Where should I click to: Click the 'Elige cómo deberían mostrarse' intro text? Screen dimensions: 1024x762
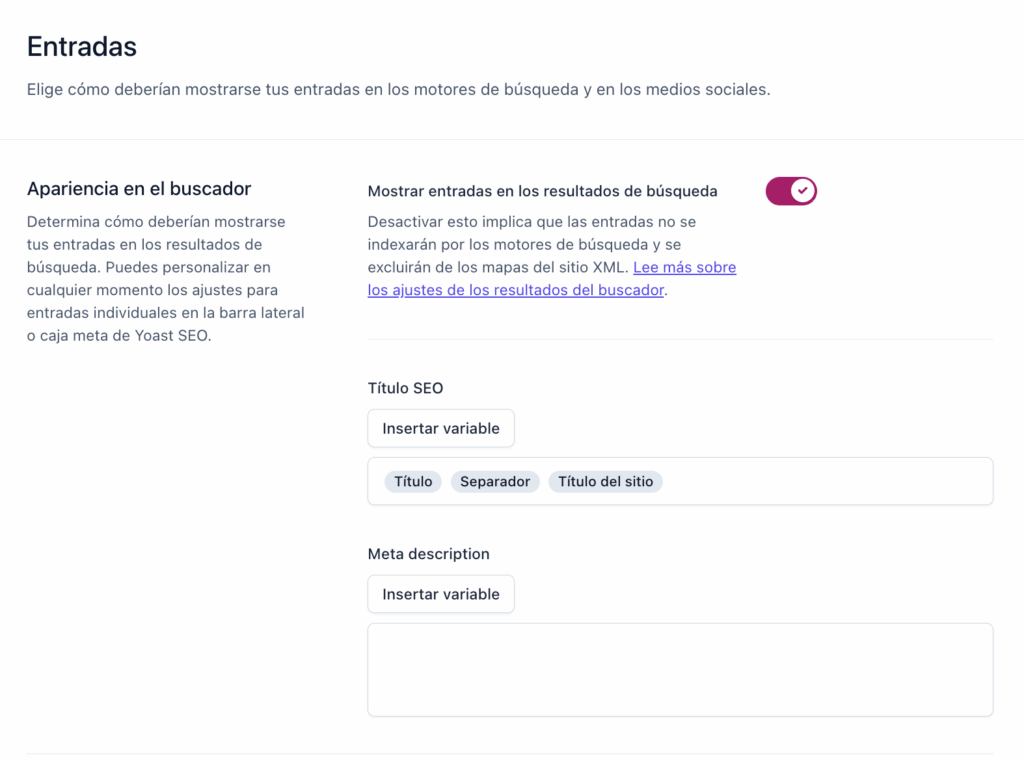[x=398, y=89]
